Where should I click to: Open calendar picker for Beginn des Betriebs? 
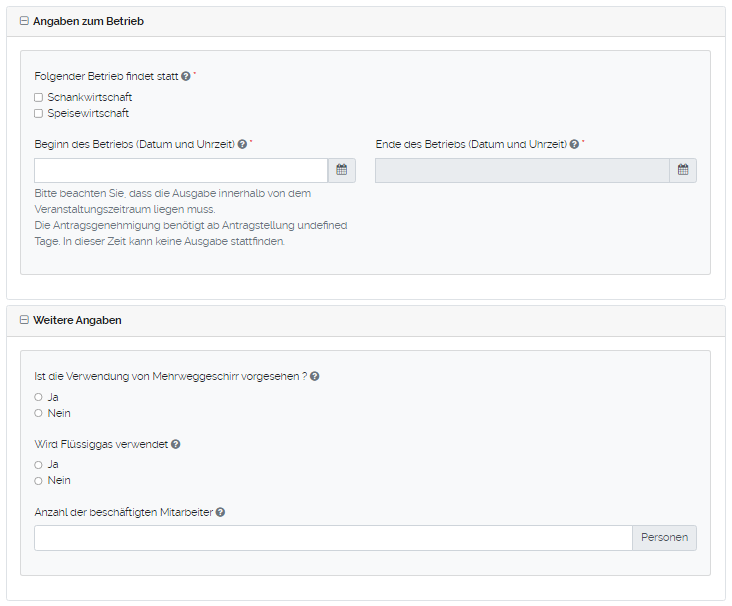click(341, 170)
